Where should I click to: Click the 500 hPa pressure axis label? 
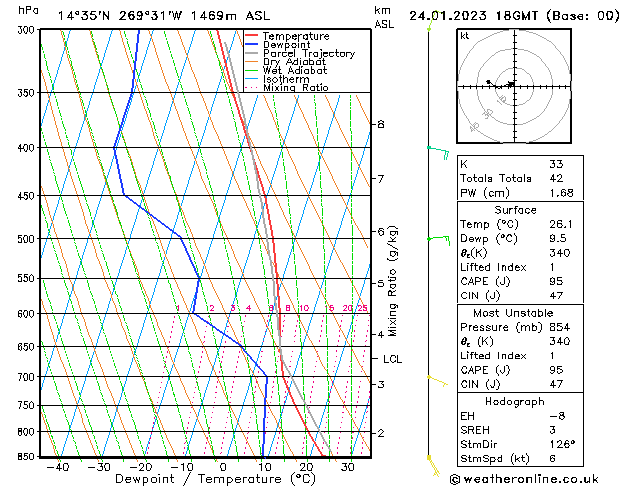[27, 239]
